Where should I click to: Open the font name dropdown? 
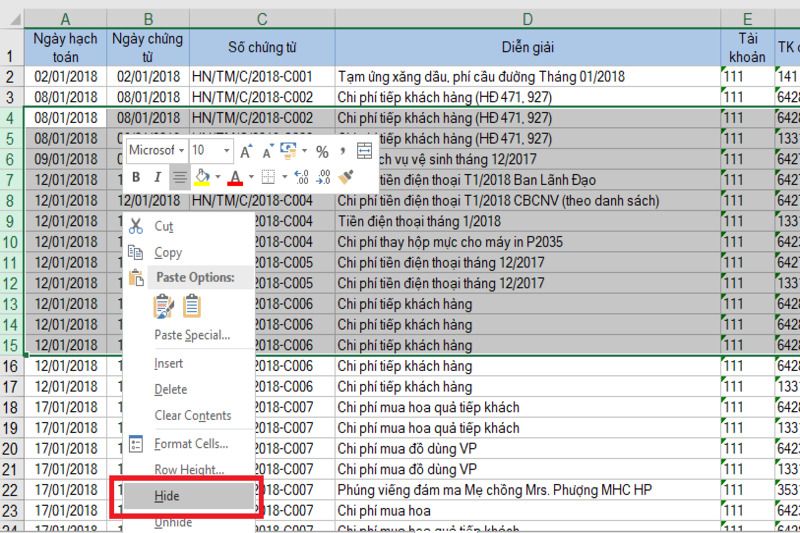point(181,151)
